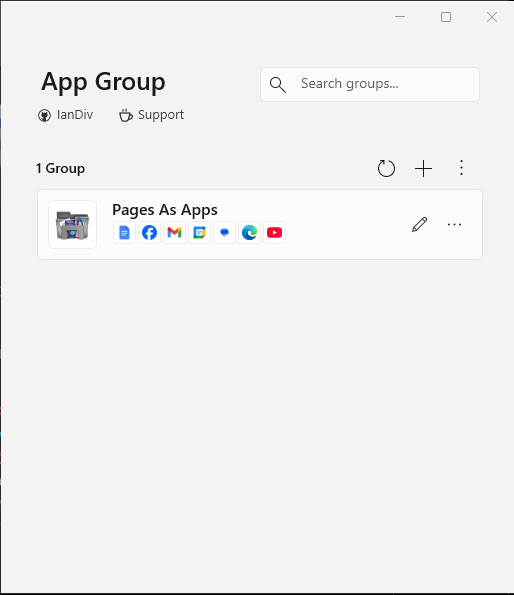Open the vertical three-dot options menu

[x=461, y=168]
